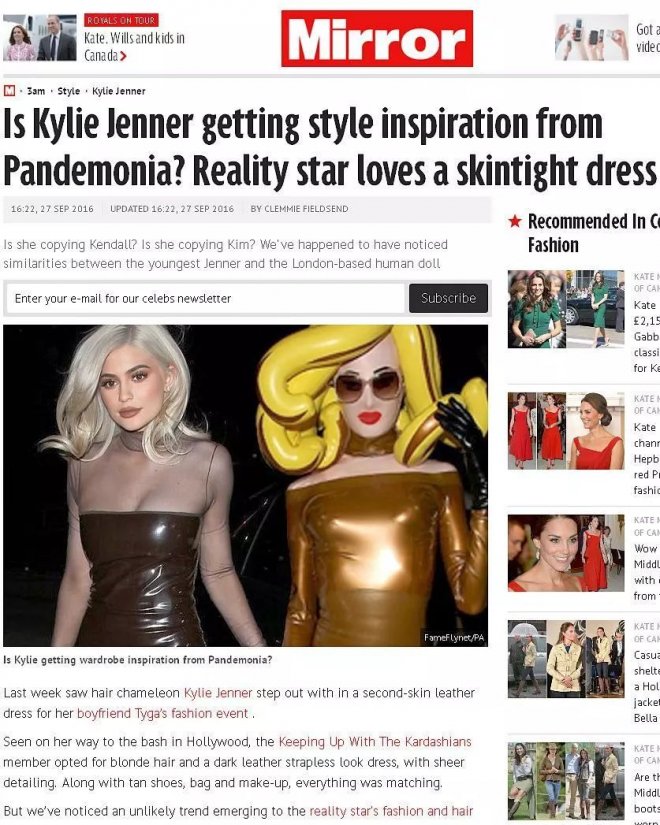This screenshot has height=825, width=660.
Task: Select the 3am breadcrumb
Action: pos(36,91)
